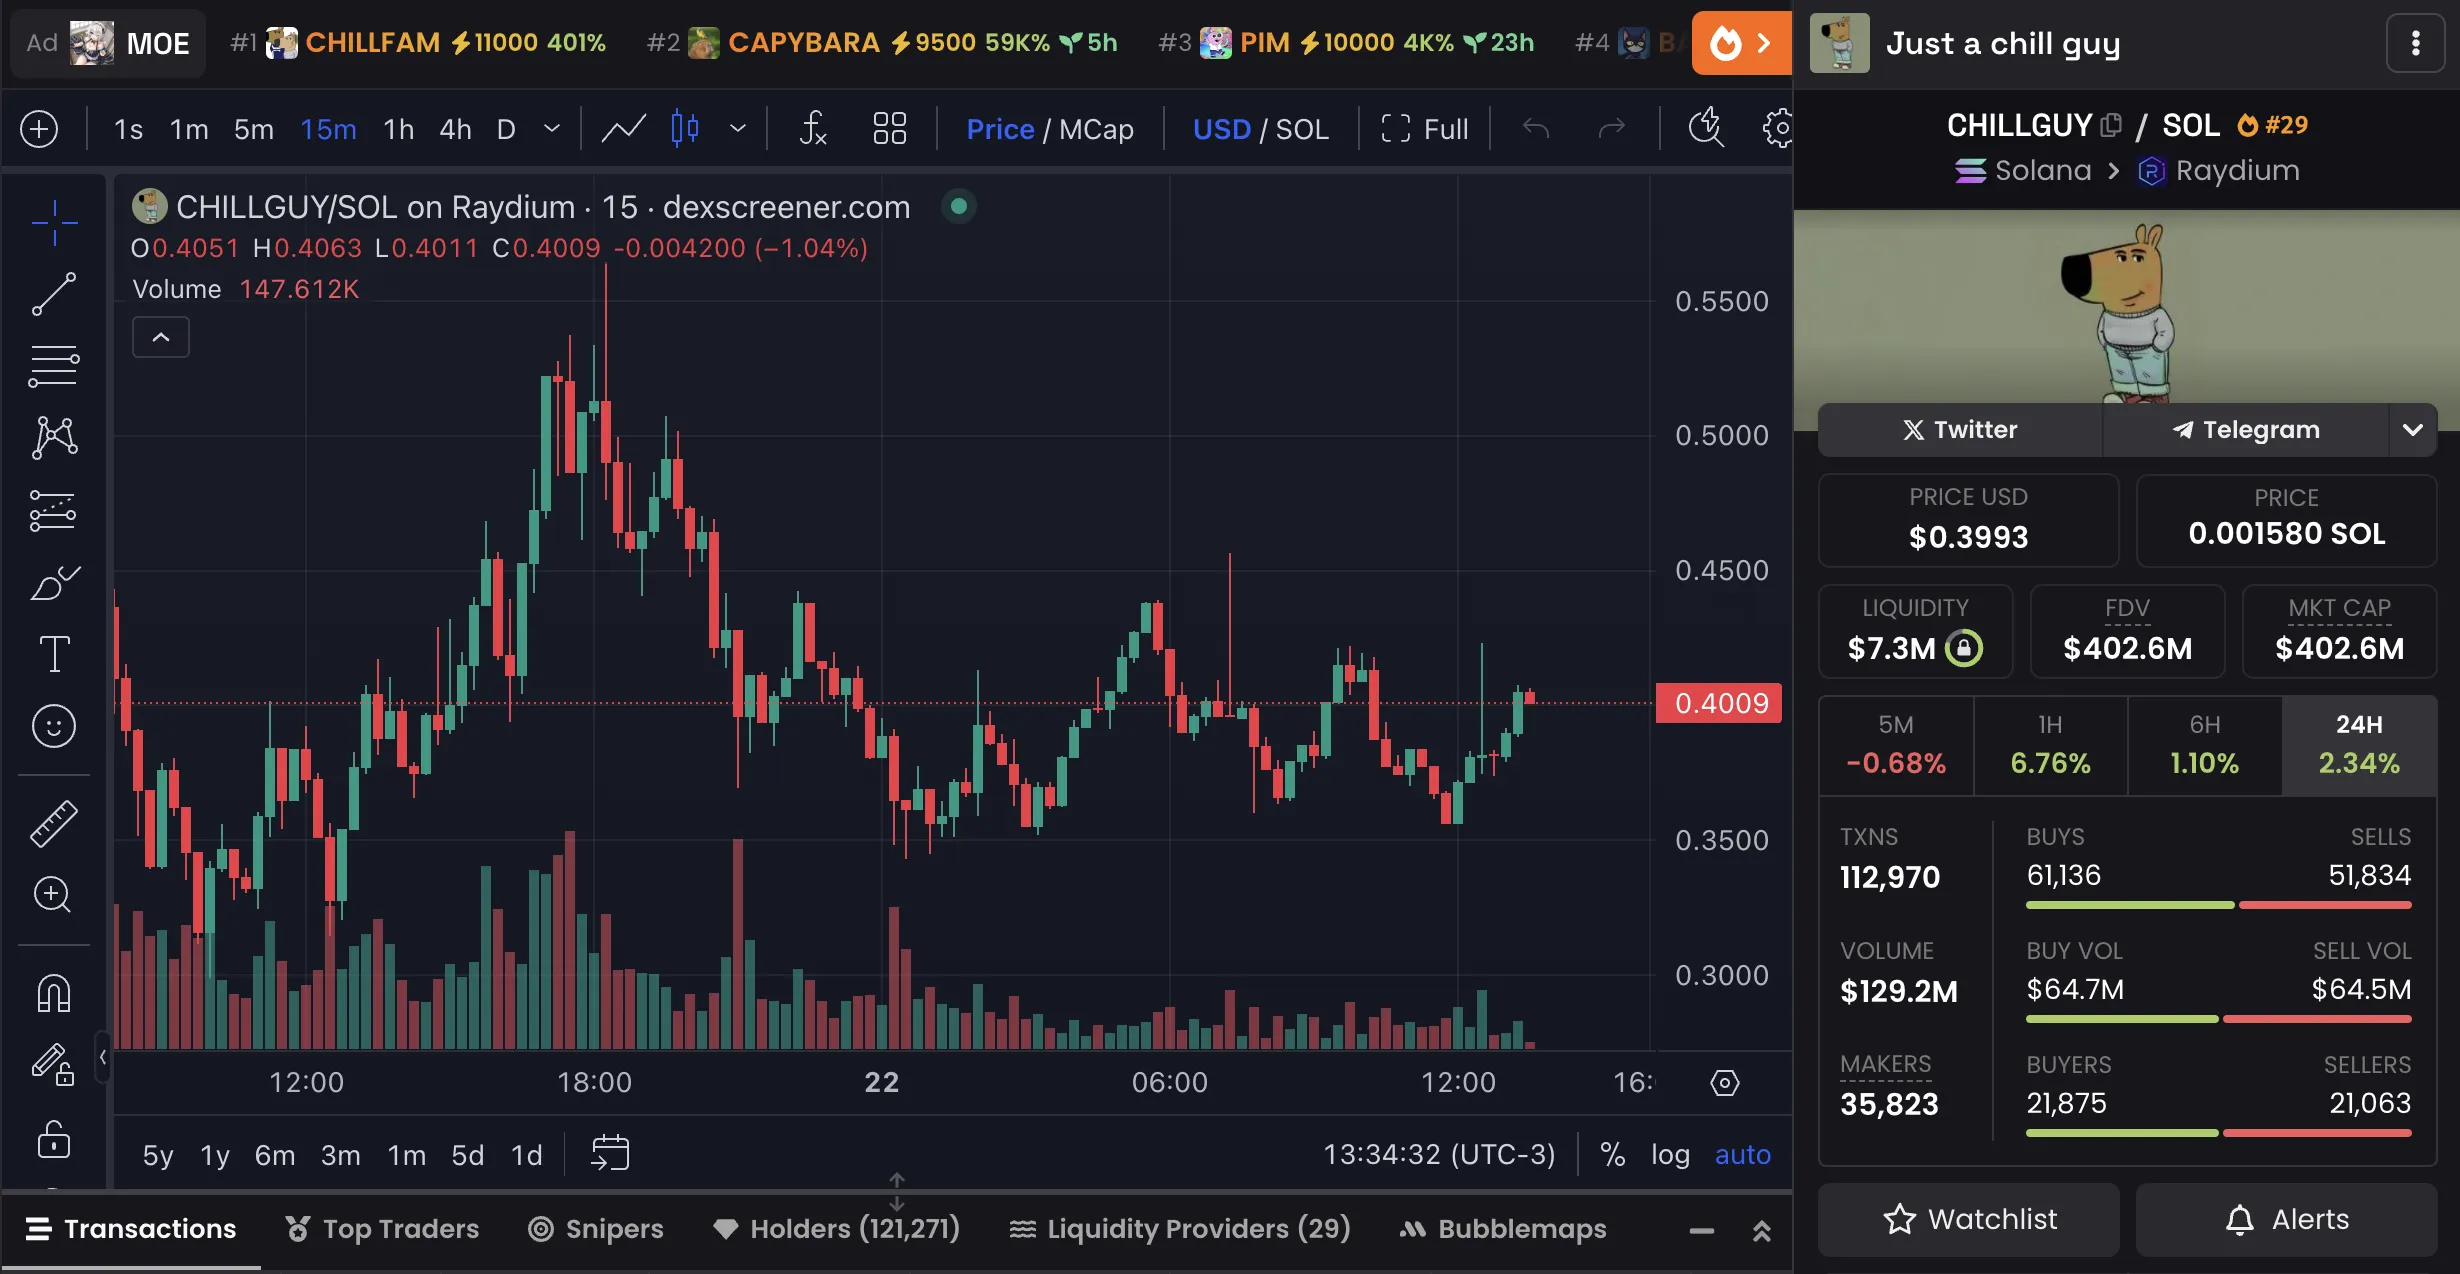Open the Alerts button
Viewport: 2460px width, 1274px height.
tap(2286, 1219)
